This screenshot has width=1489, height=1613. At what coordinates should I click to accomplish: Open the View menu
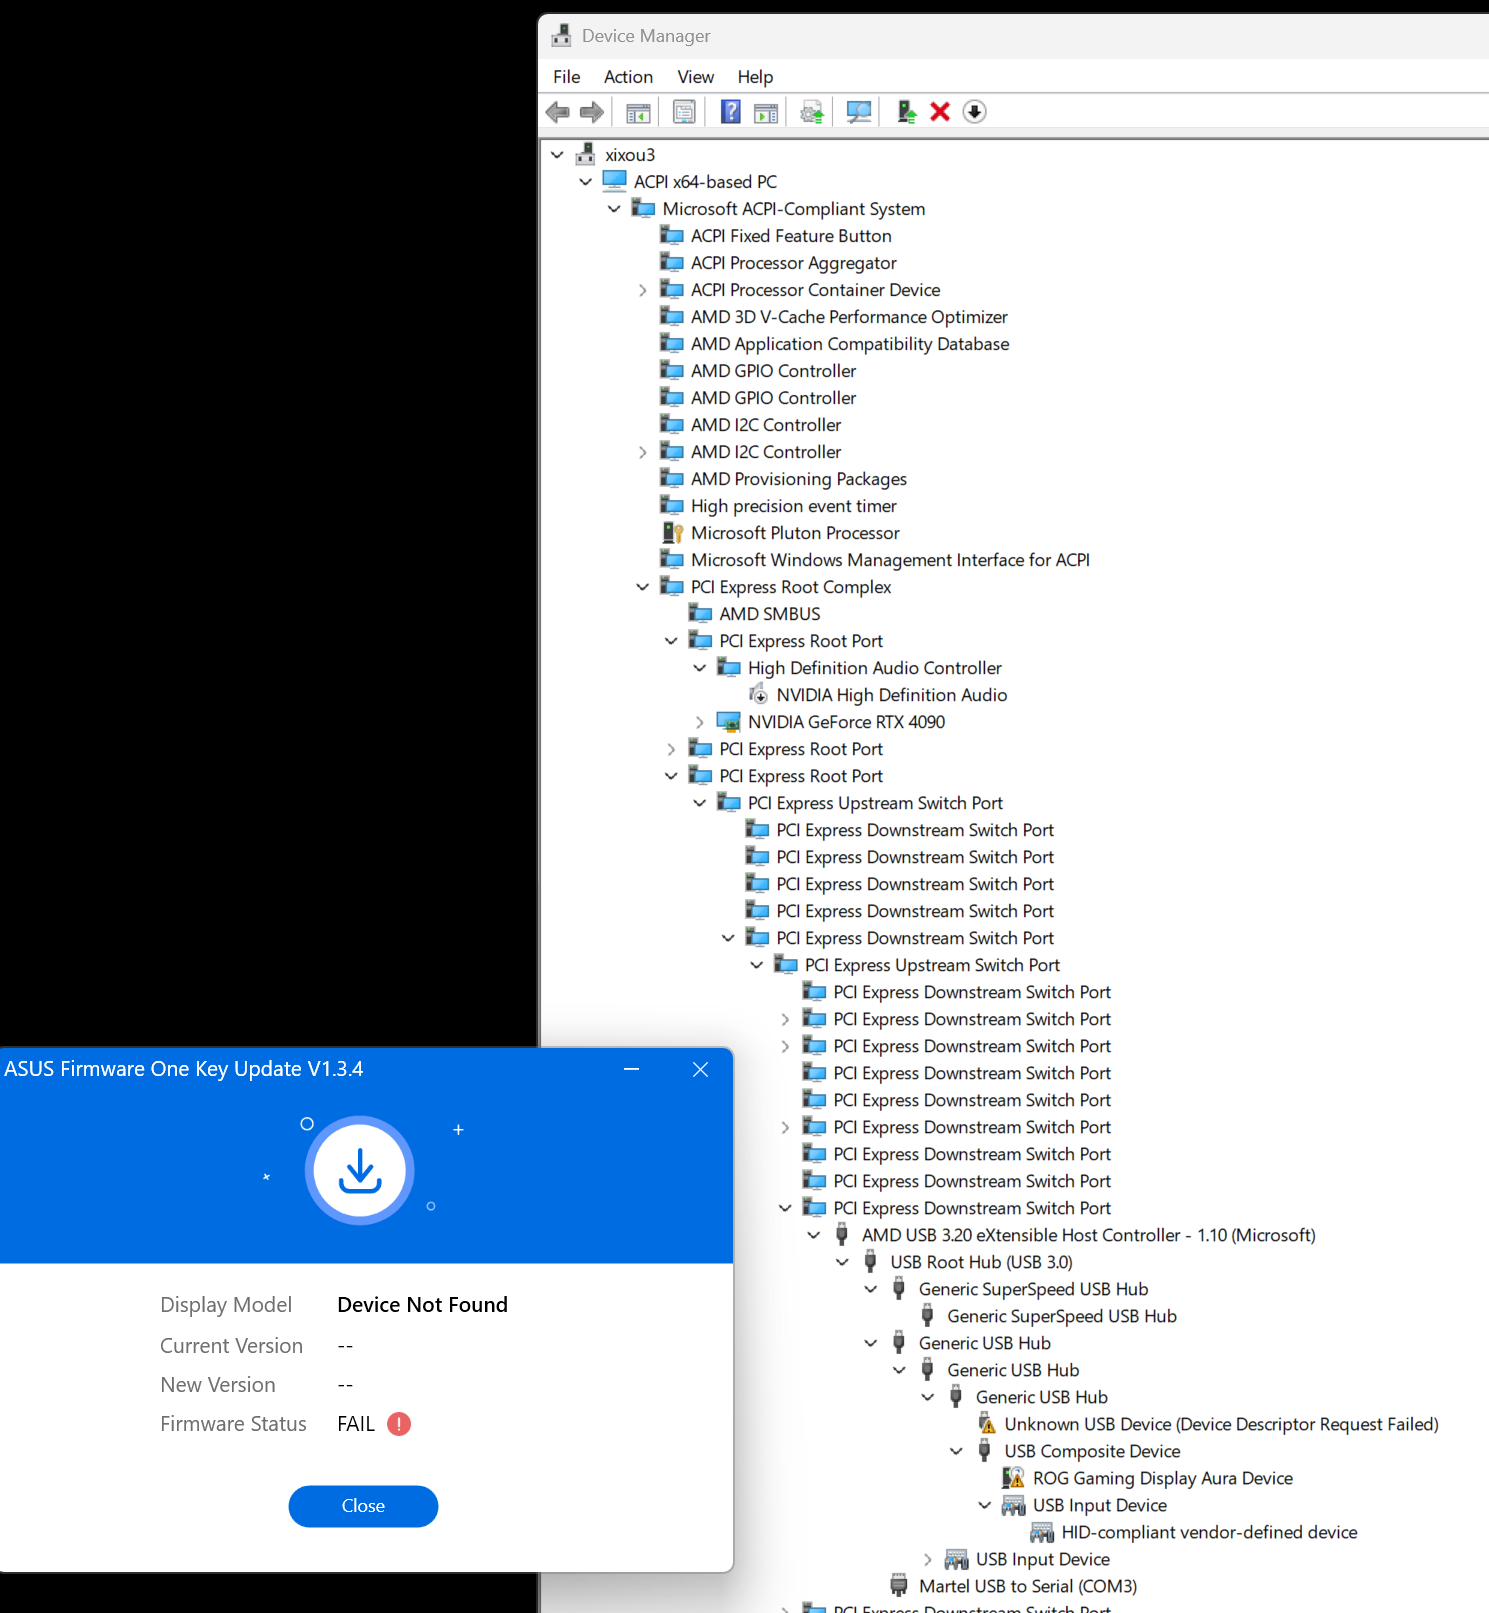696,77
